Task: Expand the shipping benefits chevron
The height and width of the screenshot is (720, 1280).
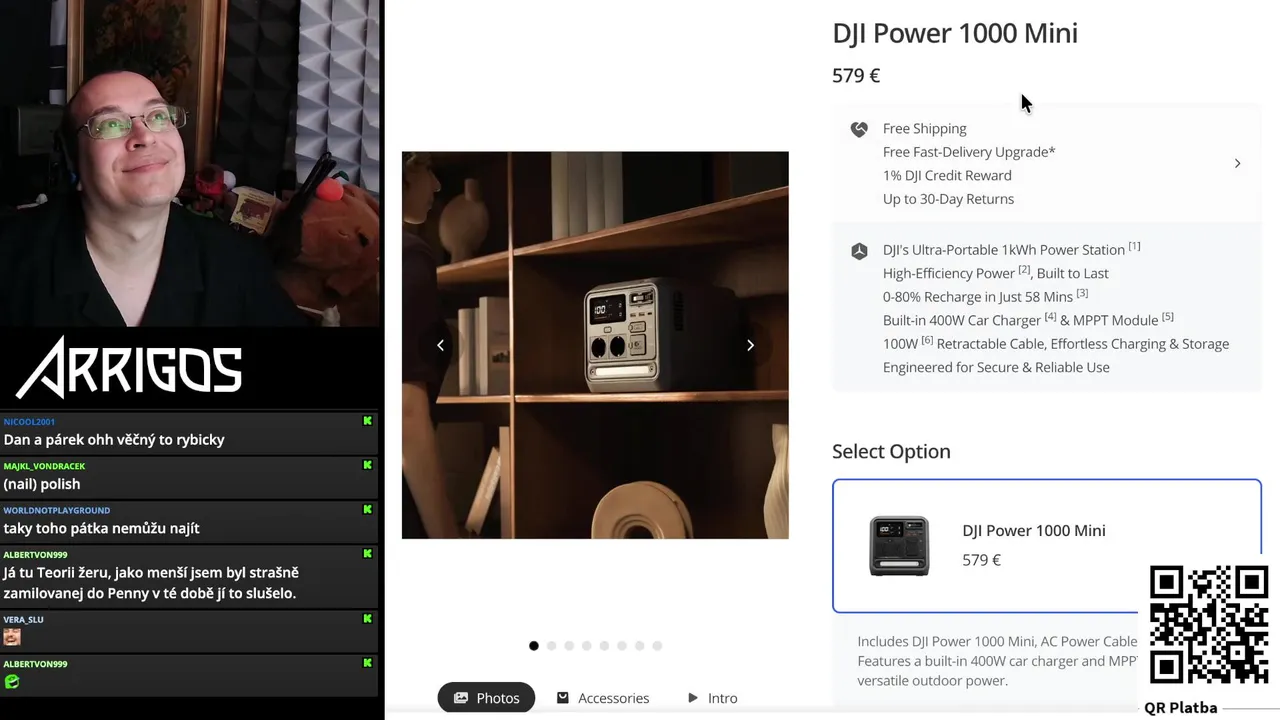Action: [1237, 163]
